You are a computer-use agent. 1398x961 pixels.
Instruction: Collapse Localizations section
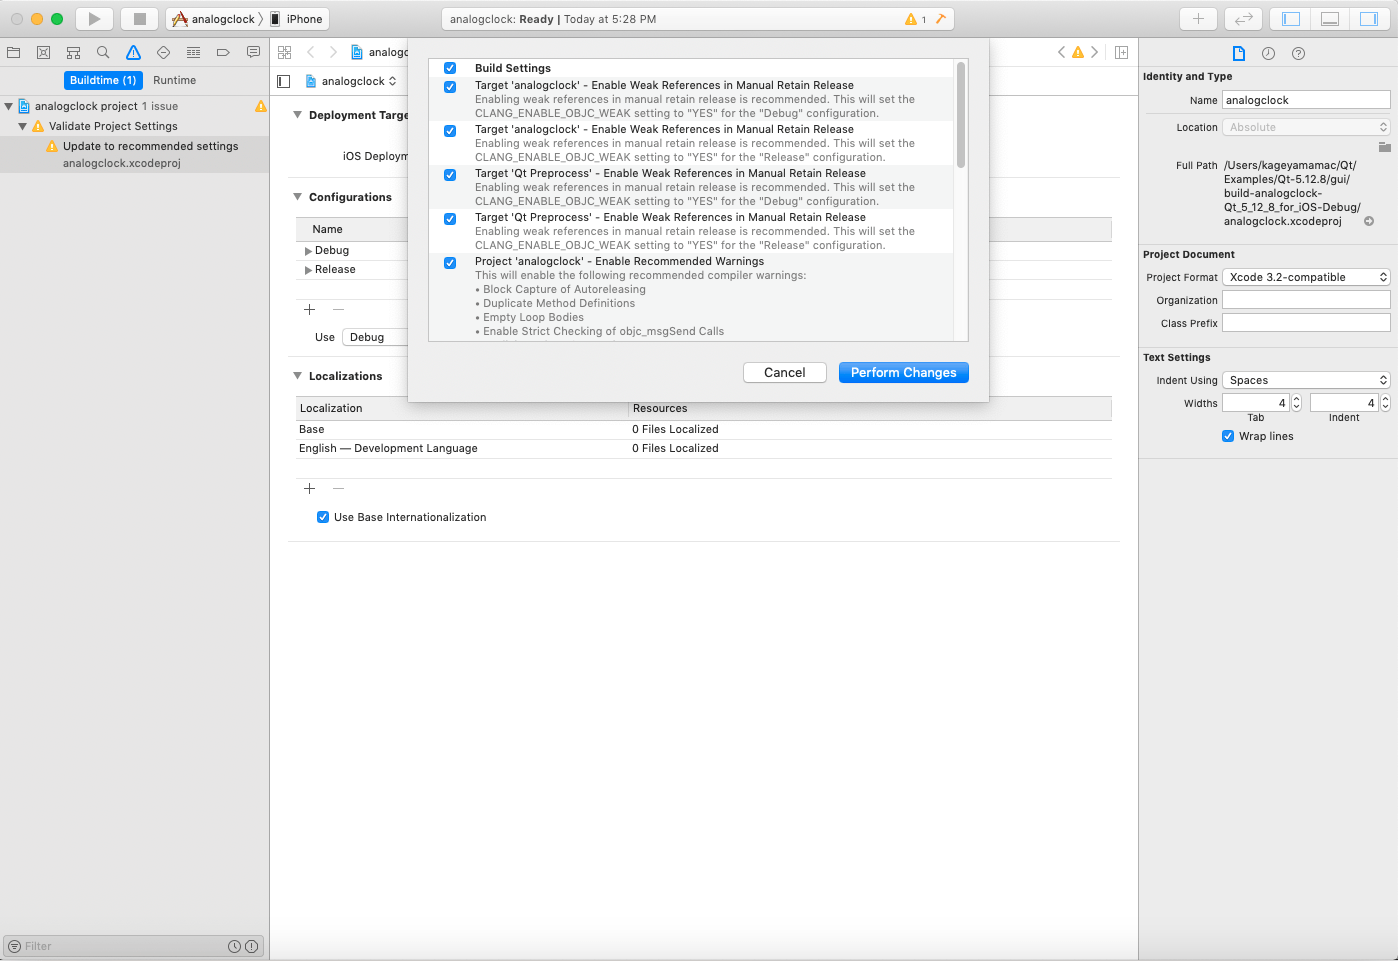[x=297, y=376]
